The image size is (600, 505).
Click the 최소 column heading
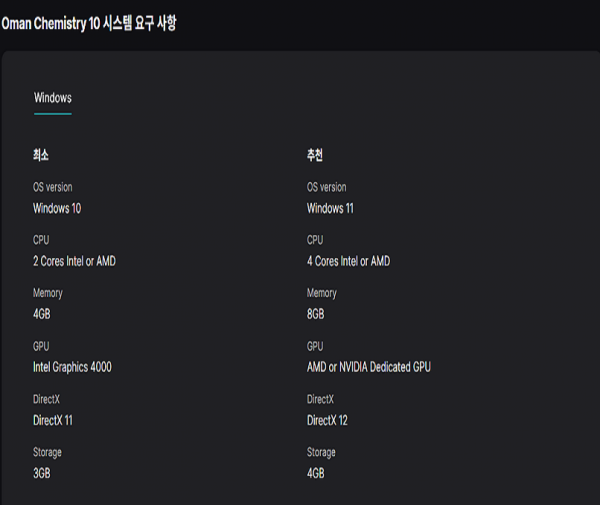point(41,156)
